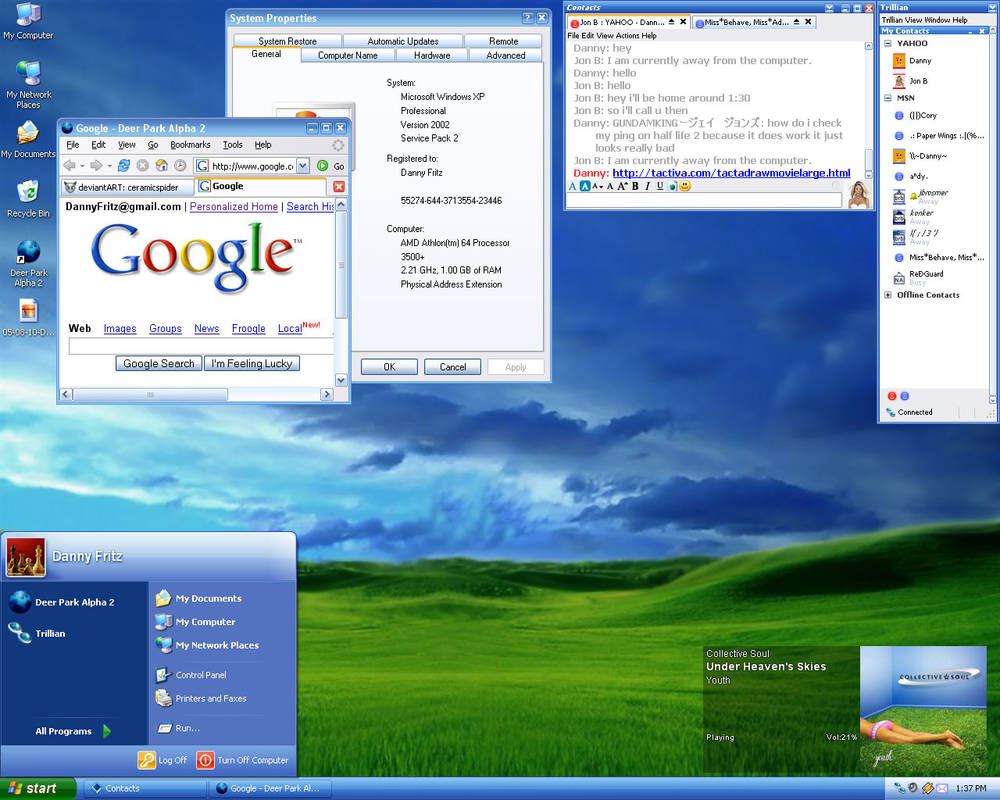This screenshot has height=800, width=1000.
Task: Increase chat font size with A-up icon
Action: [x=622, y=186]
